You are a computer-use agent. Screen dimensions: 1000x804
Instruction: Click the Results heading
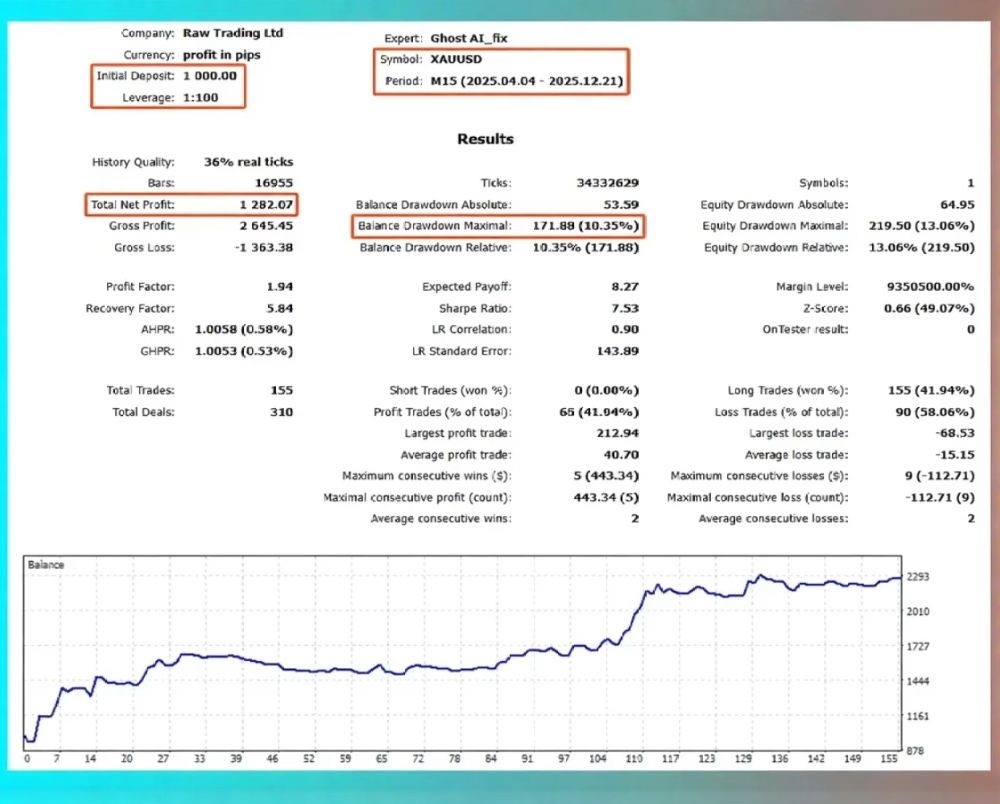(485, 139)
